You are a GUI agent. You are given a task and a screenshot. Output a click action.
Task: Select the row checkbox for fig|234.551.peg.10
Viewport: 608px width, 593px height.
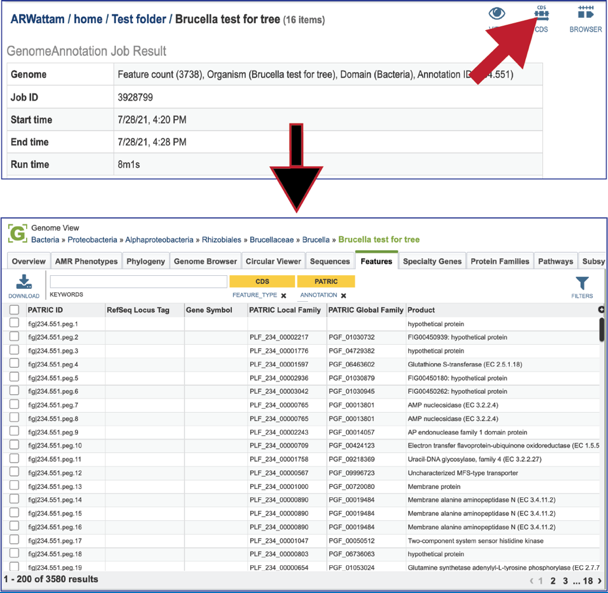[14, 444]
